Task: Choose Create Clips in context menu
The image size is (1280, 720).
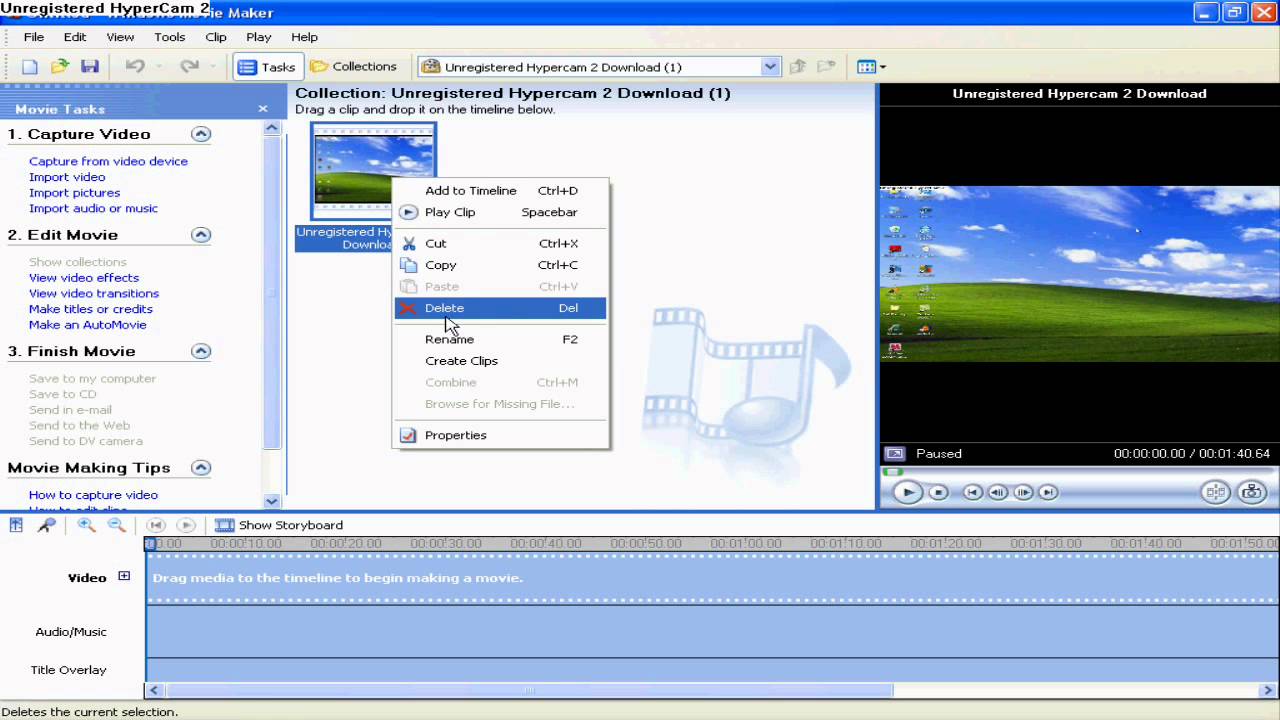Action: tap(501, 361)
